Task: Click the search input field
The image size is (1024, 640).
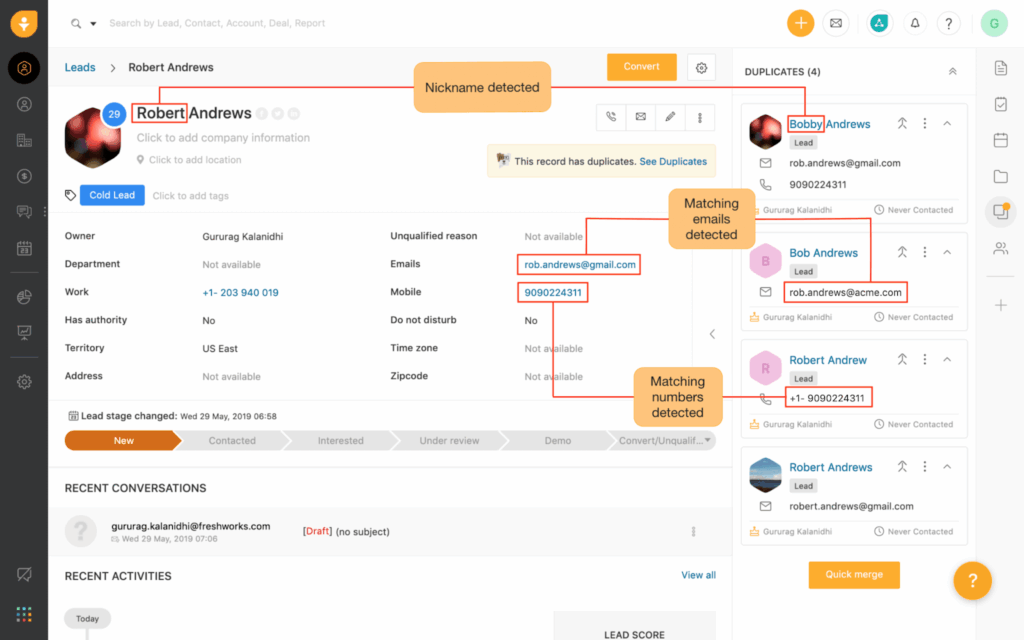Action: (300, 23)
